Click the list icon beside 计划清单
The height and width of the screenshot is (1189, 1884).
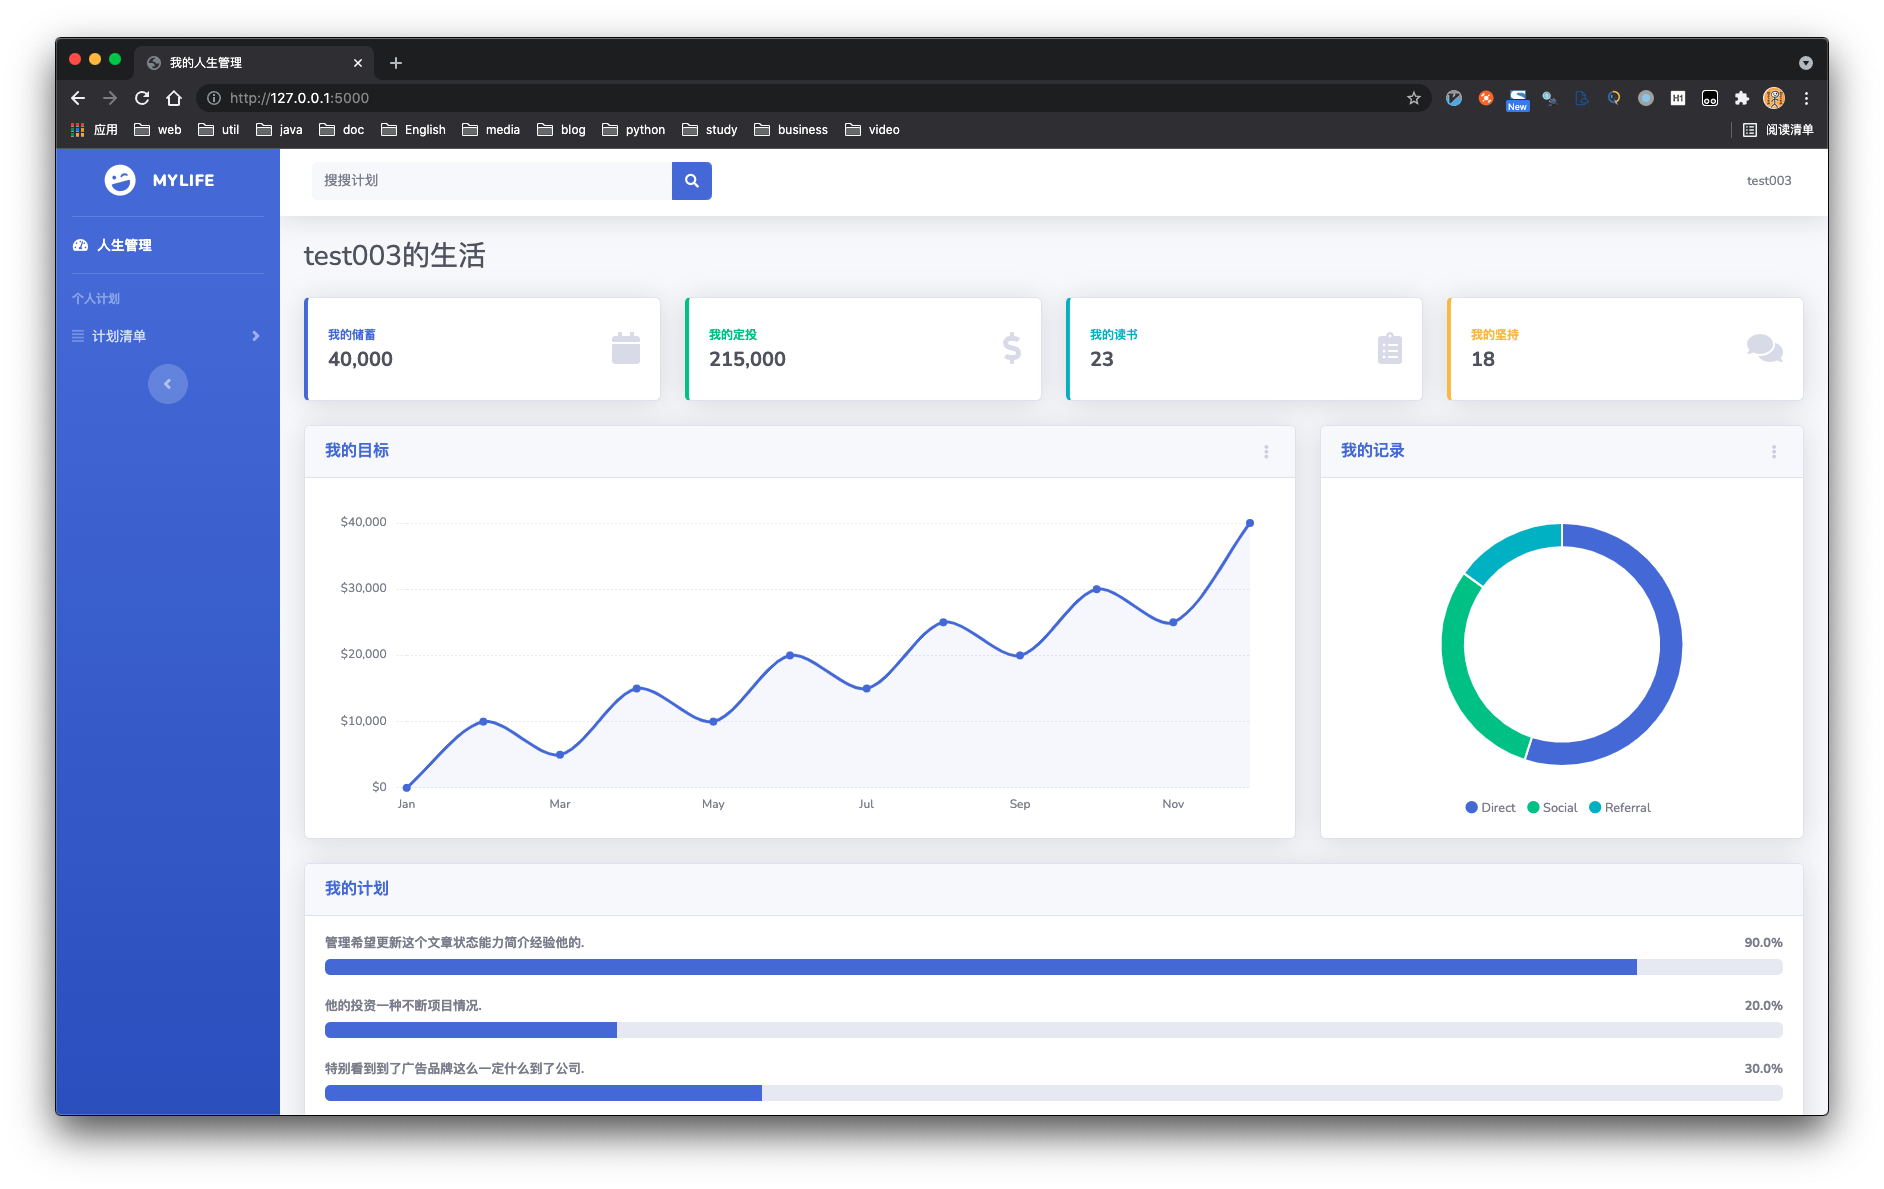click(x=78, y=336)
